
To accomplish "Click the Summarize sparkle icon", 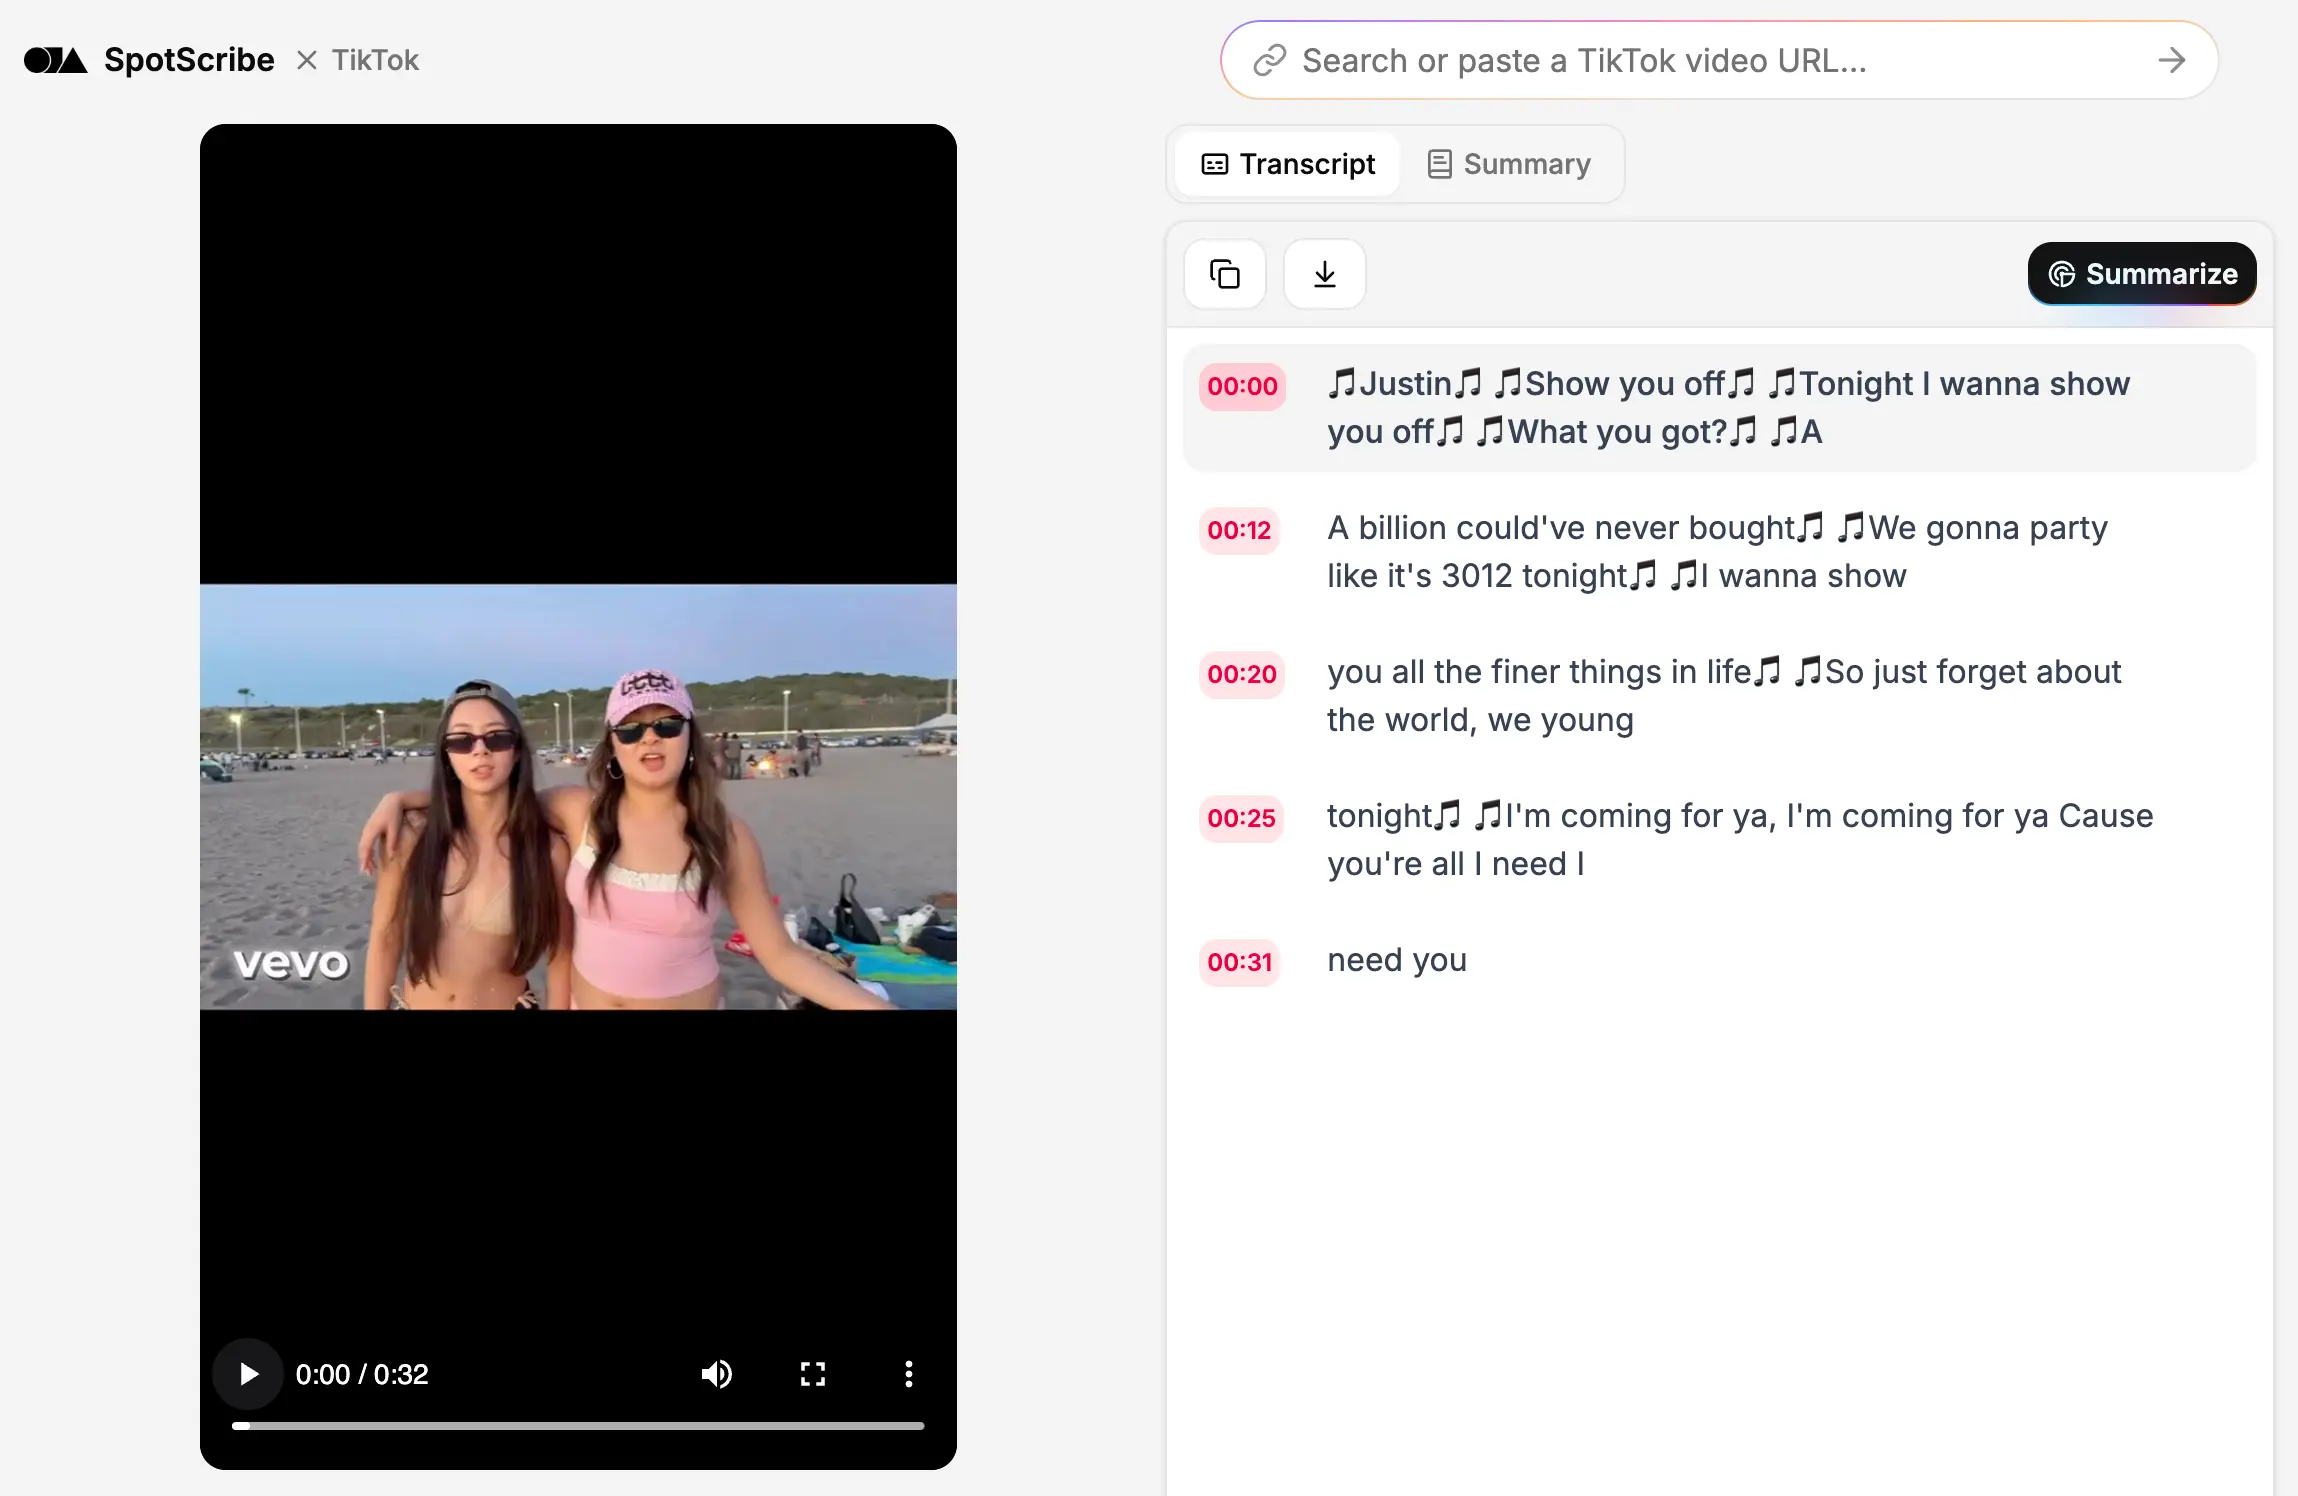I will [x=2064, y=274].
